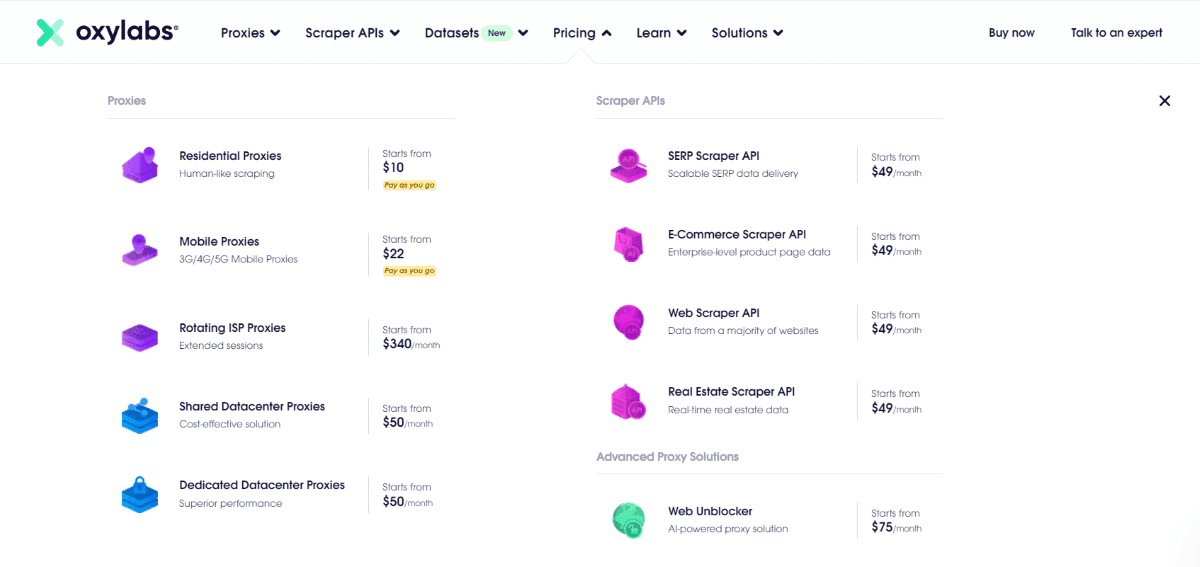The width and height of the screenshot is (1200, 567).
Task: Click the Superior performance description
Action: (231, 504)
